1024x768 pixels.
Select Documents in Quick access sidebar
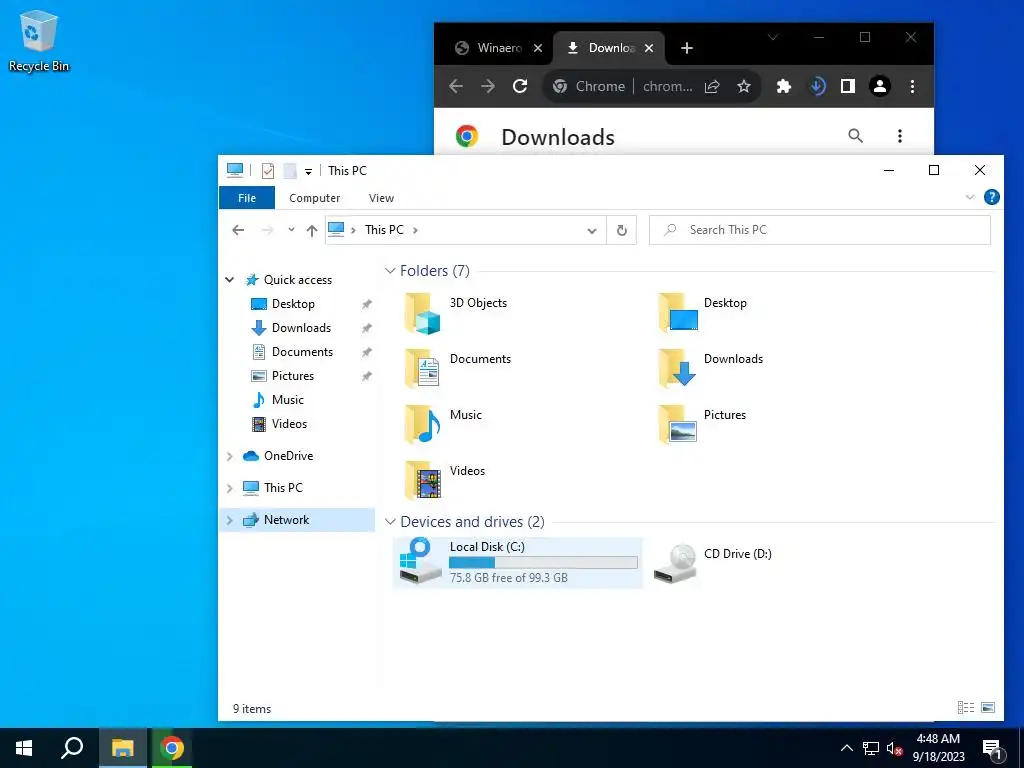[x=302, y=352]
